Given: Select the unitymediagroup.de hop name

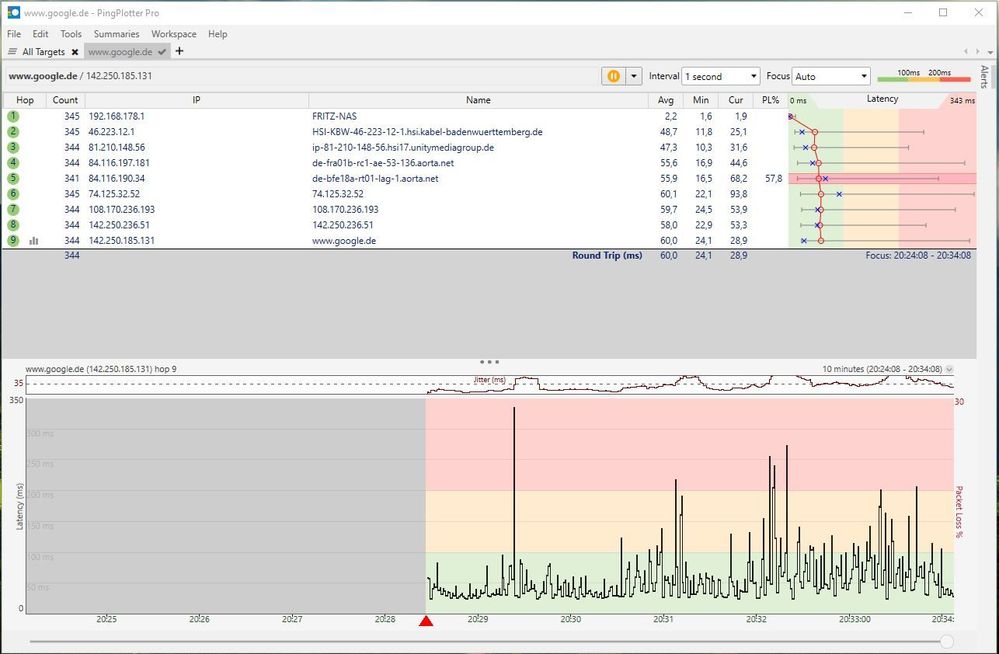Looking at the screenshot, I should click(x=403, y=147).
